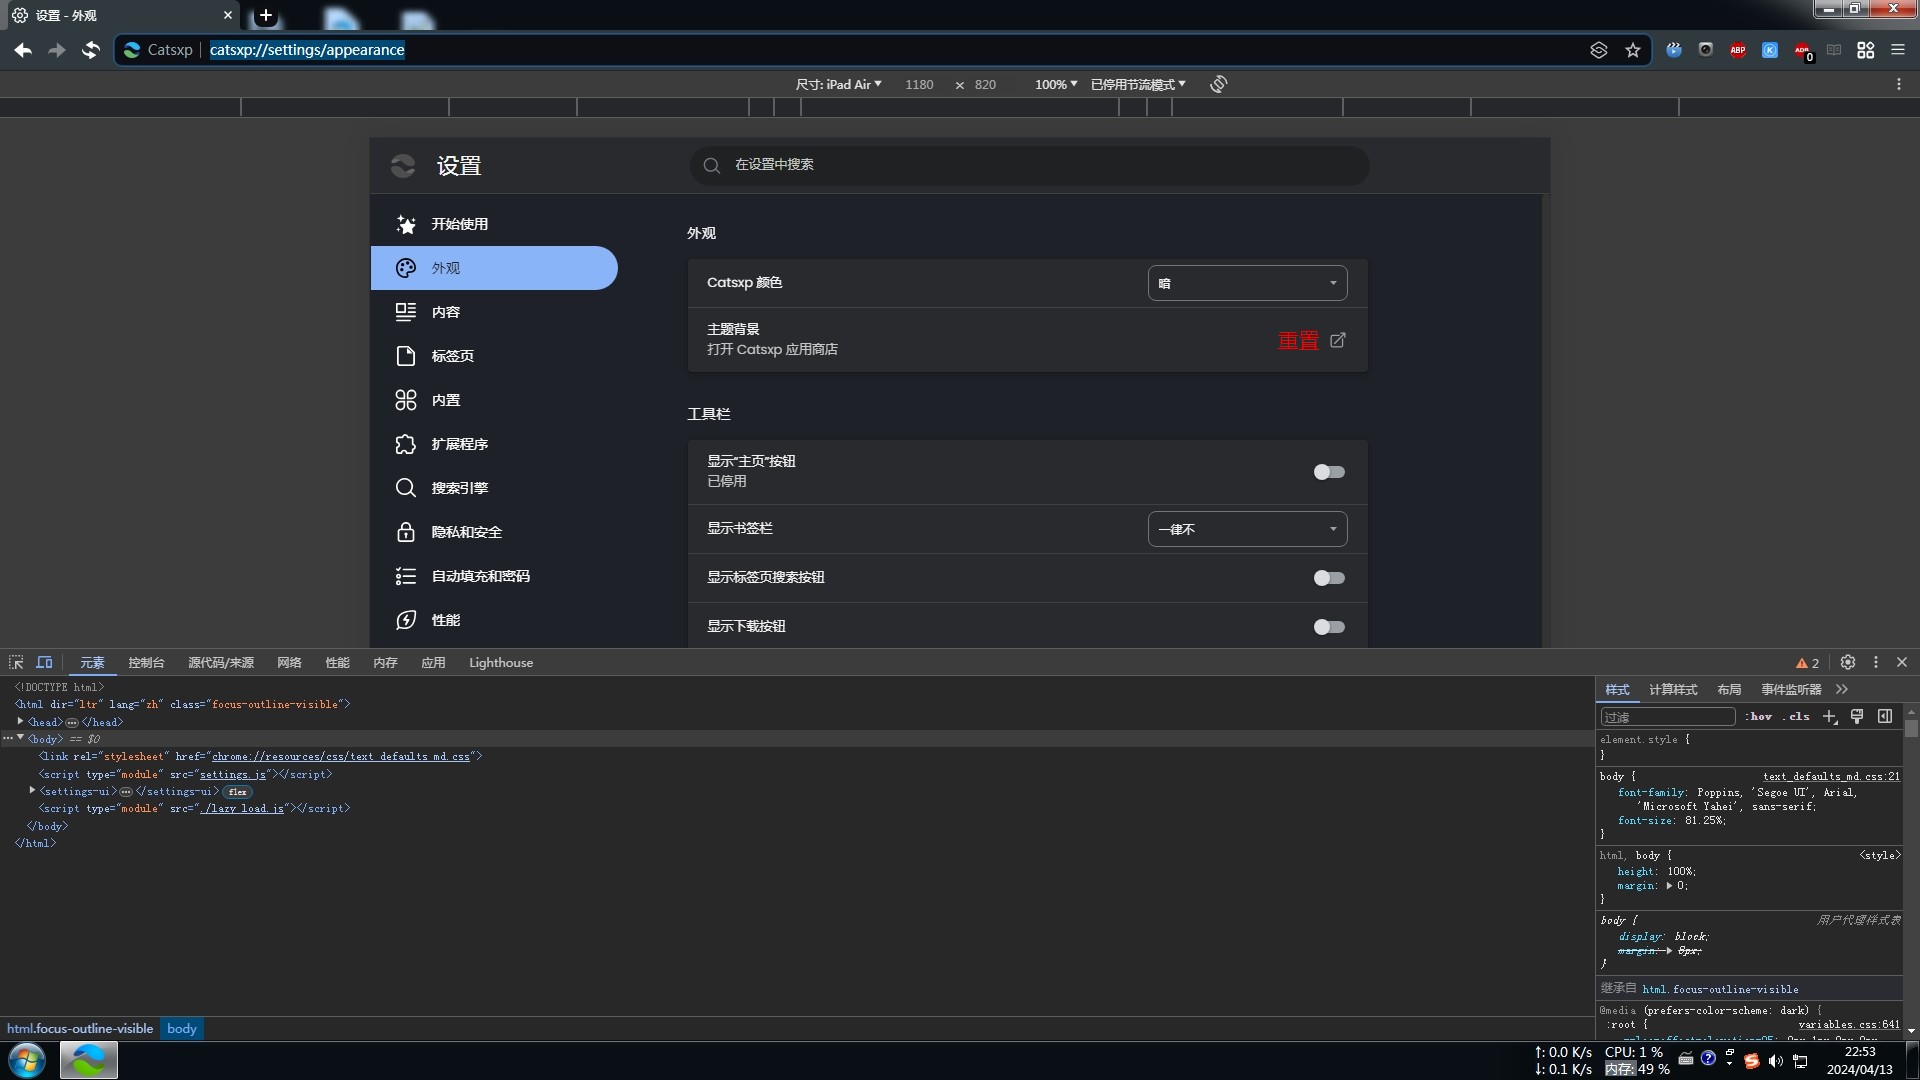
Task: Toggle the rendering emulation paintbrush icon
Action: (x=1857, y=716)
